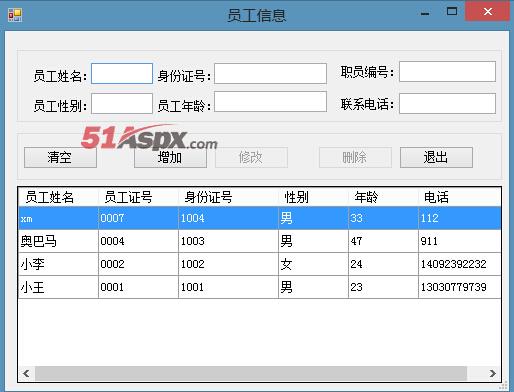Image resolution: width=514 pixels, height=392 pixels.
Task: Focus the 员工年龄 input field
Action: pyautogui.click(x=270, y=101)
